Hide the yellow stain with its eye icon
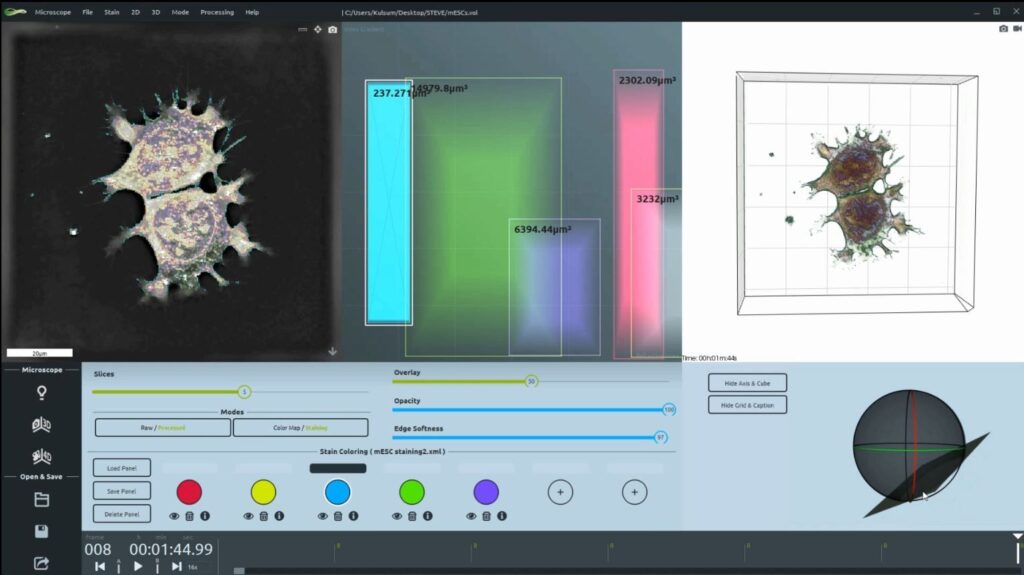Viewport: 1024px width, 575px height. tap(248, 516)
